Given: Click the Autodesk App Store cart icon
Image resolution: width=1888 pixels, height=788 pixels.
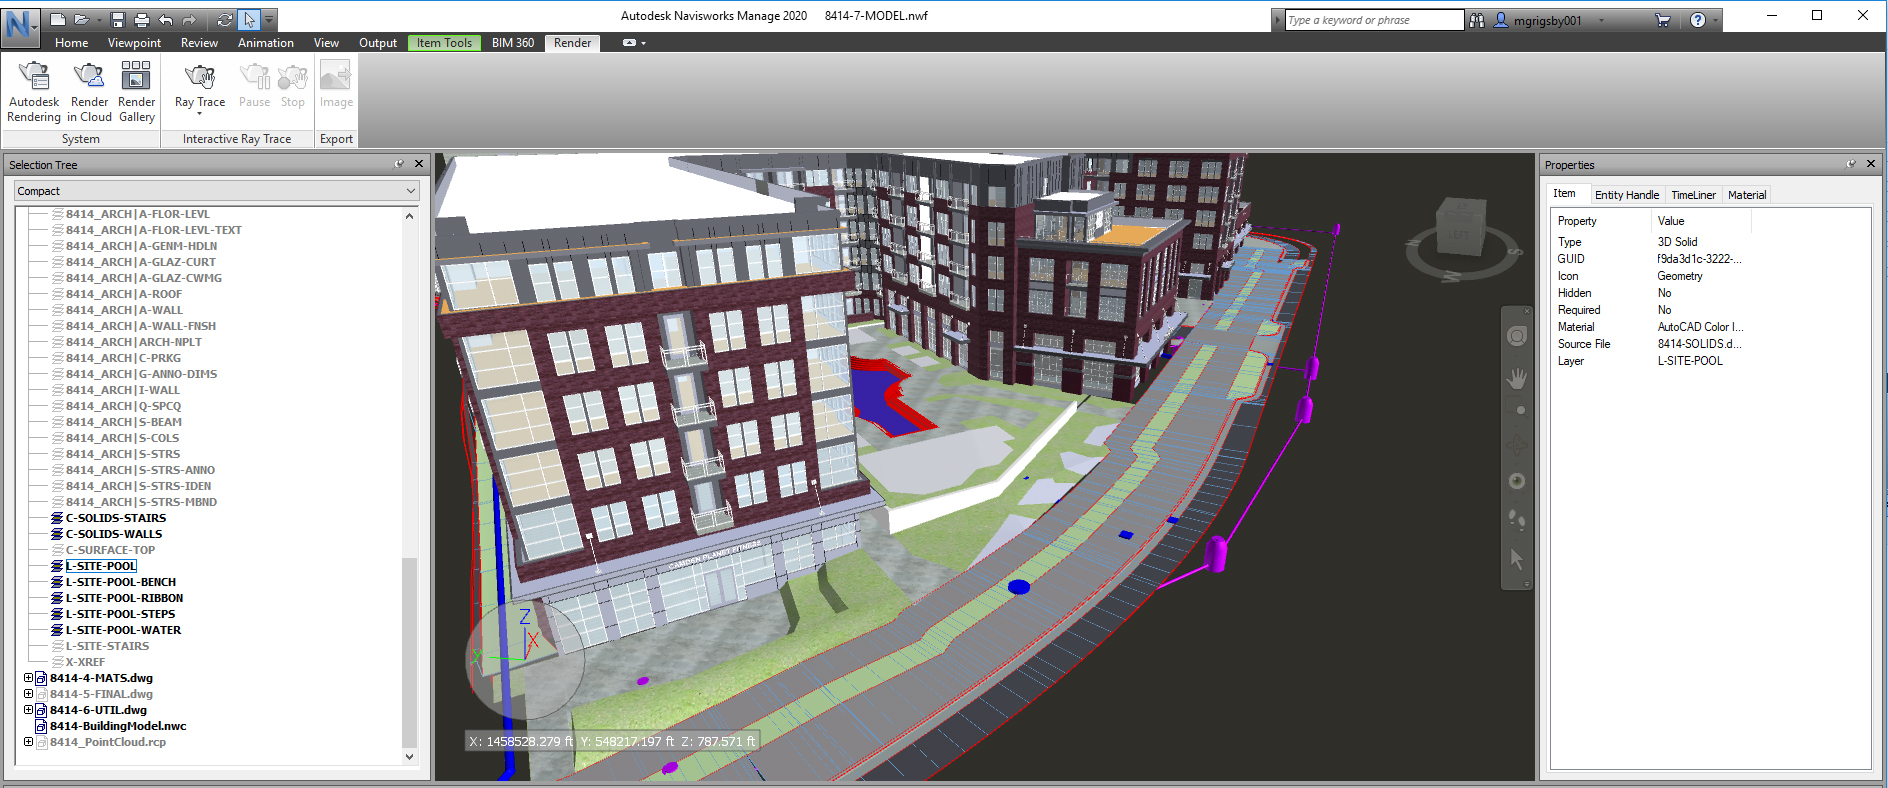Looking at the screenshot, I should click(x=1663, y=20).
